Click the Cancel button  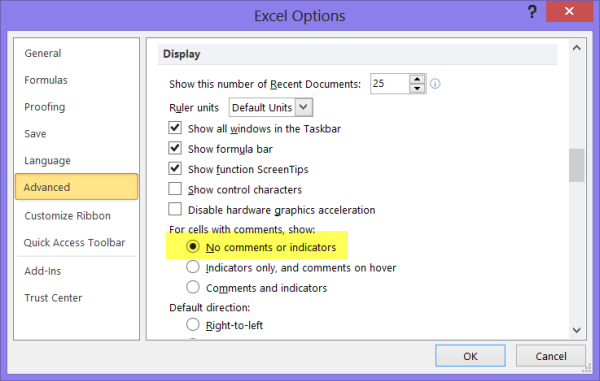[x=551, y=356]
